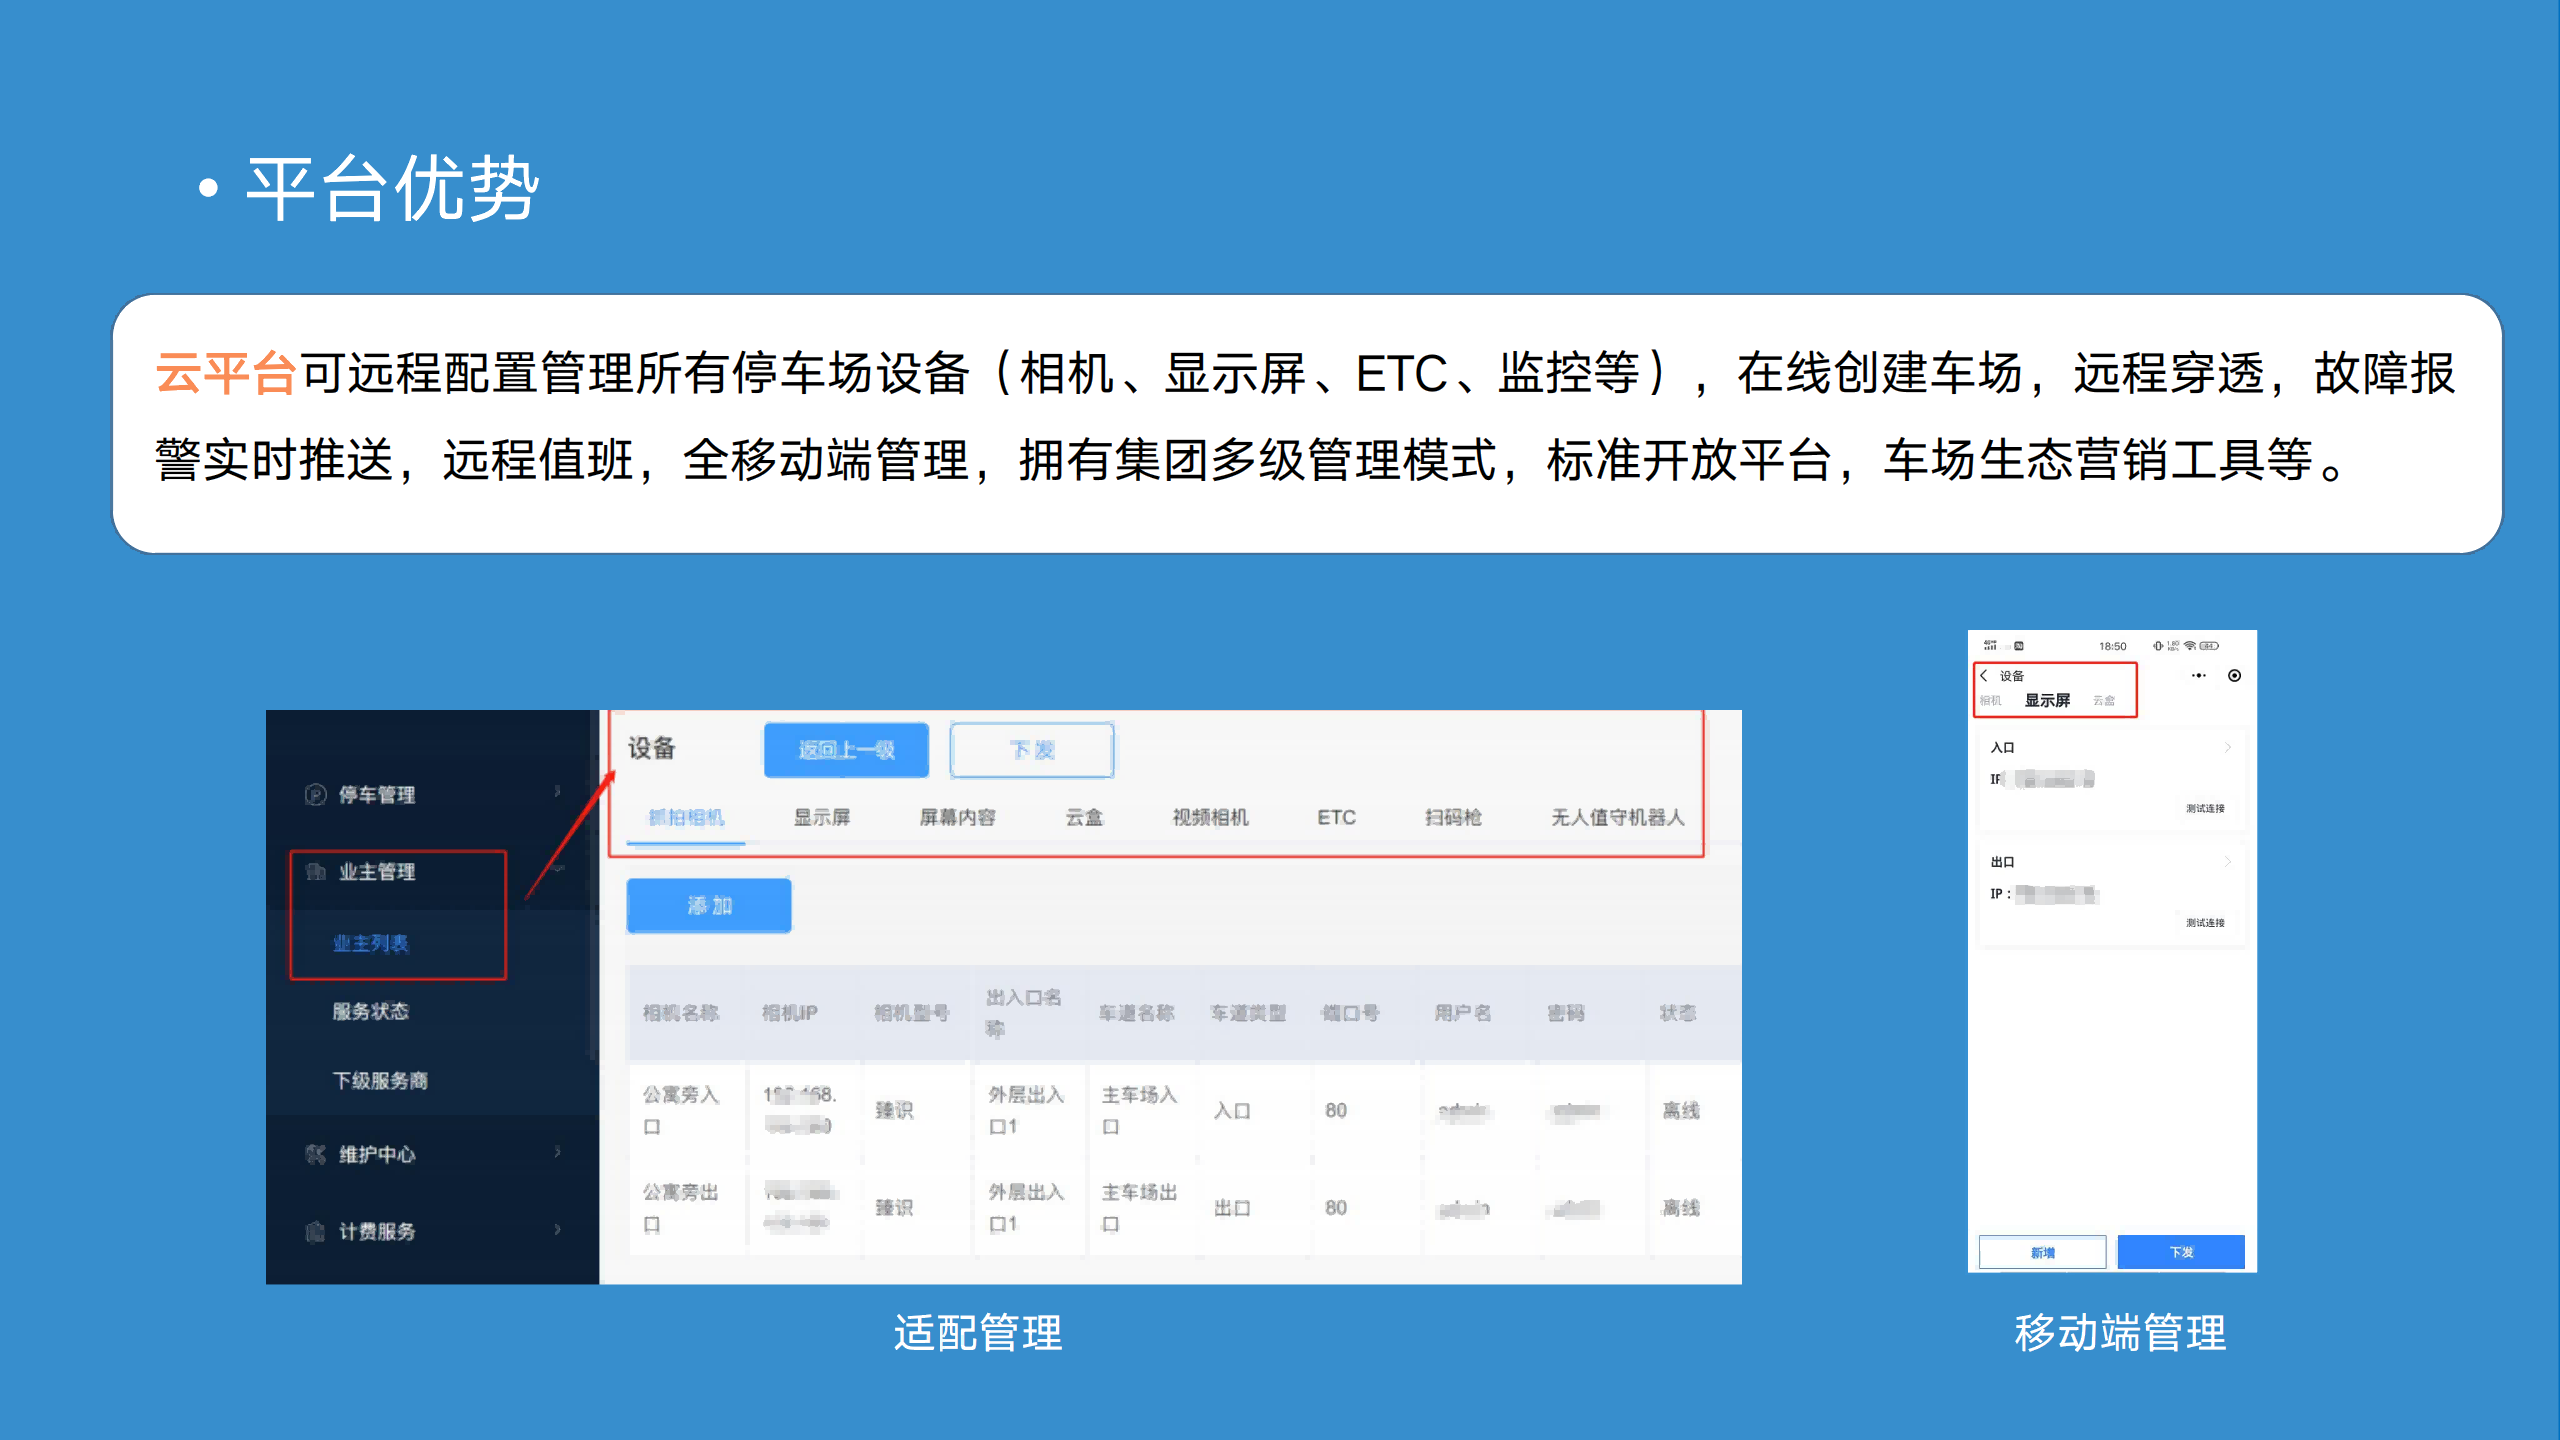Switch to the 显示屏 tab in web panel
Viewport: 2560px width, 1440px height.
tap(821, 817)
